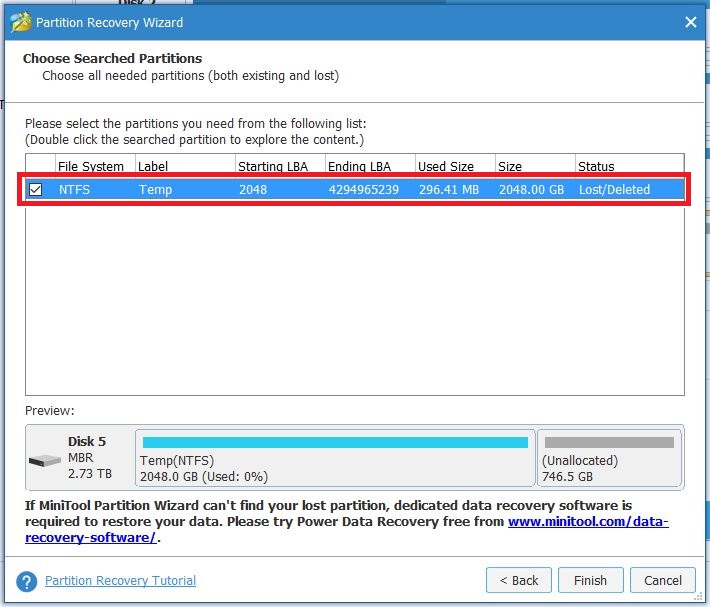The width and height of the screenshot is (710, 607).
Task: Click the 2048.00 GB size value
Action: (531, 189)
